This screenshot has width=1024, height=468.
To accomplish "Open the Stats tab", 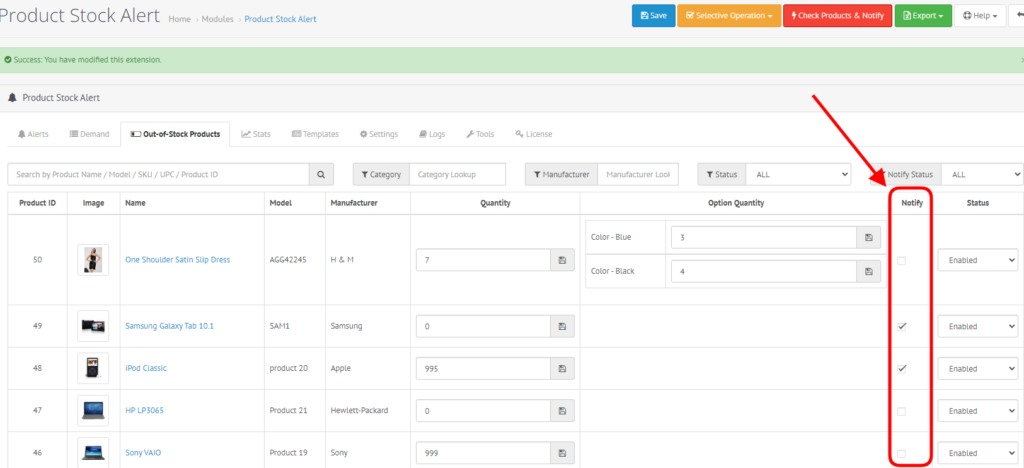I will click(256, 134).
